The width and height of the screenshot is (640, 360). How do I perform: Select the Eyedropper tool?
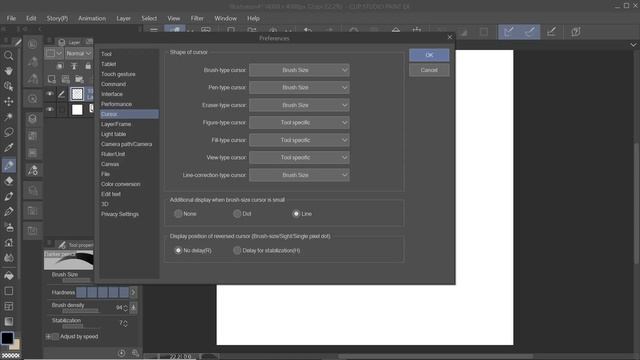click(9, 147)
